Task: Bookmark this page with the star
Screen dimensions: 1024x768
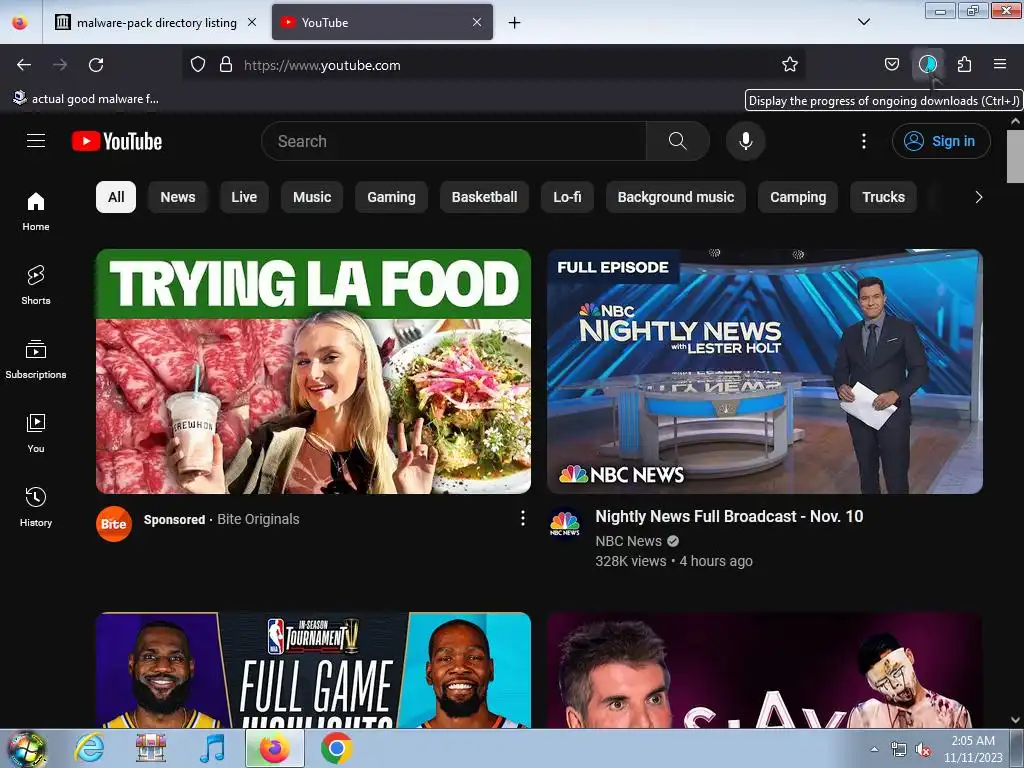Action: 790,65
